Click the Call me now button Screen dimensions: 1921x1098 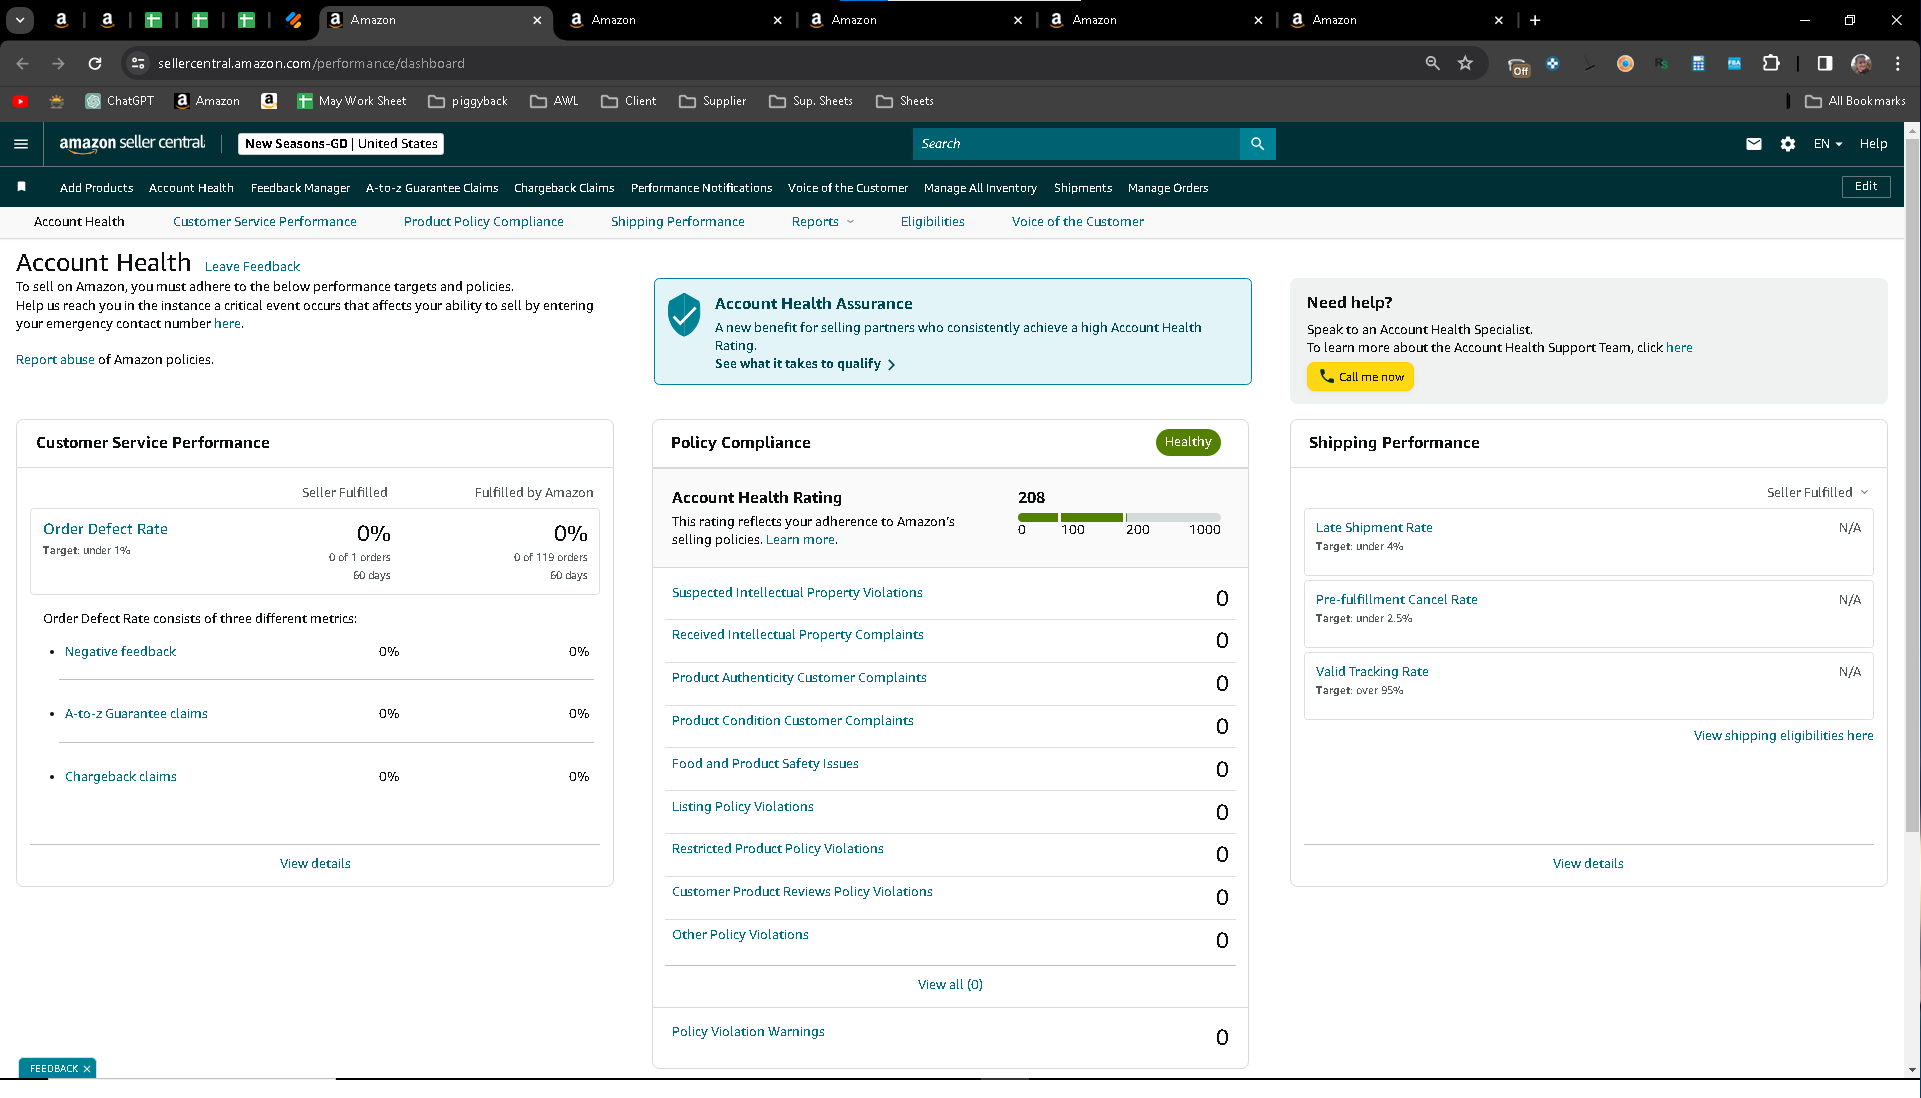point(1360,377)
